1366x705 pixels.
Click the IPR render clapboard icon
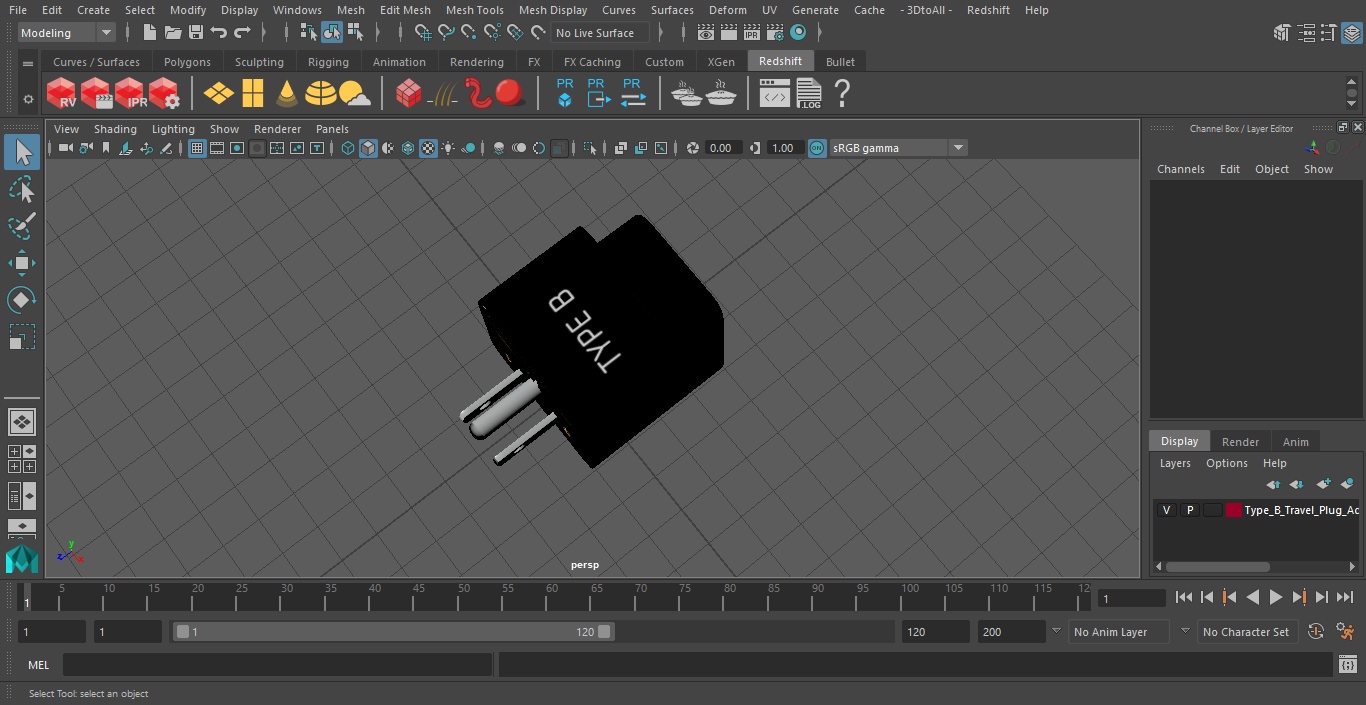point(751,33)
